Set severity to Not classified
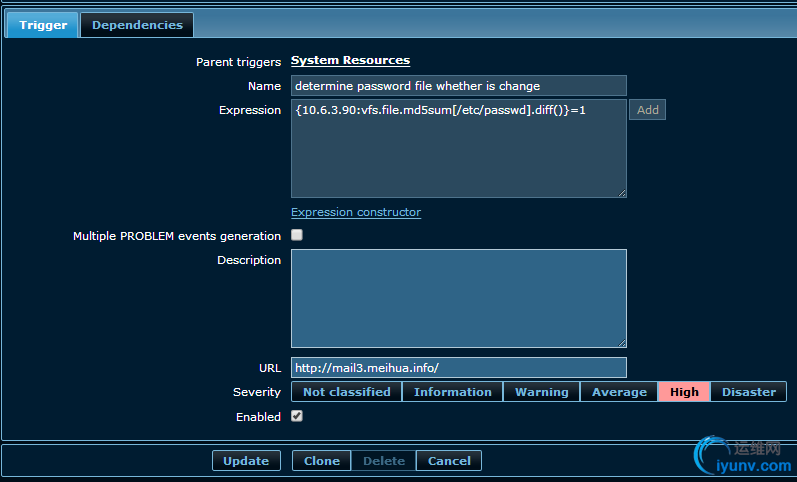797x482 pixels. pos(346,392)
